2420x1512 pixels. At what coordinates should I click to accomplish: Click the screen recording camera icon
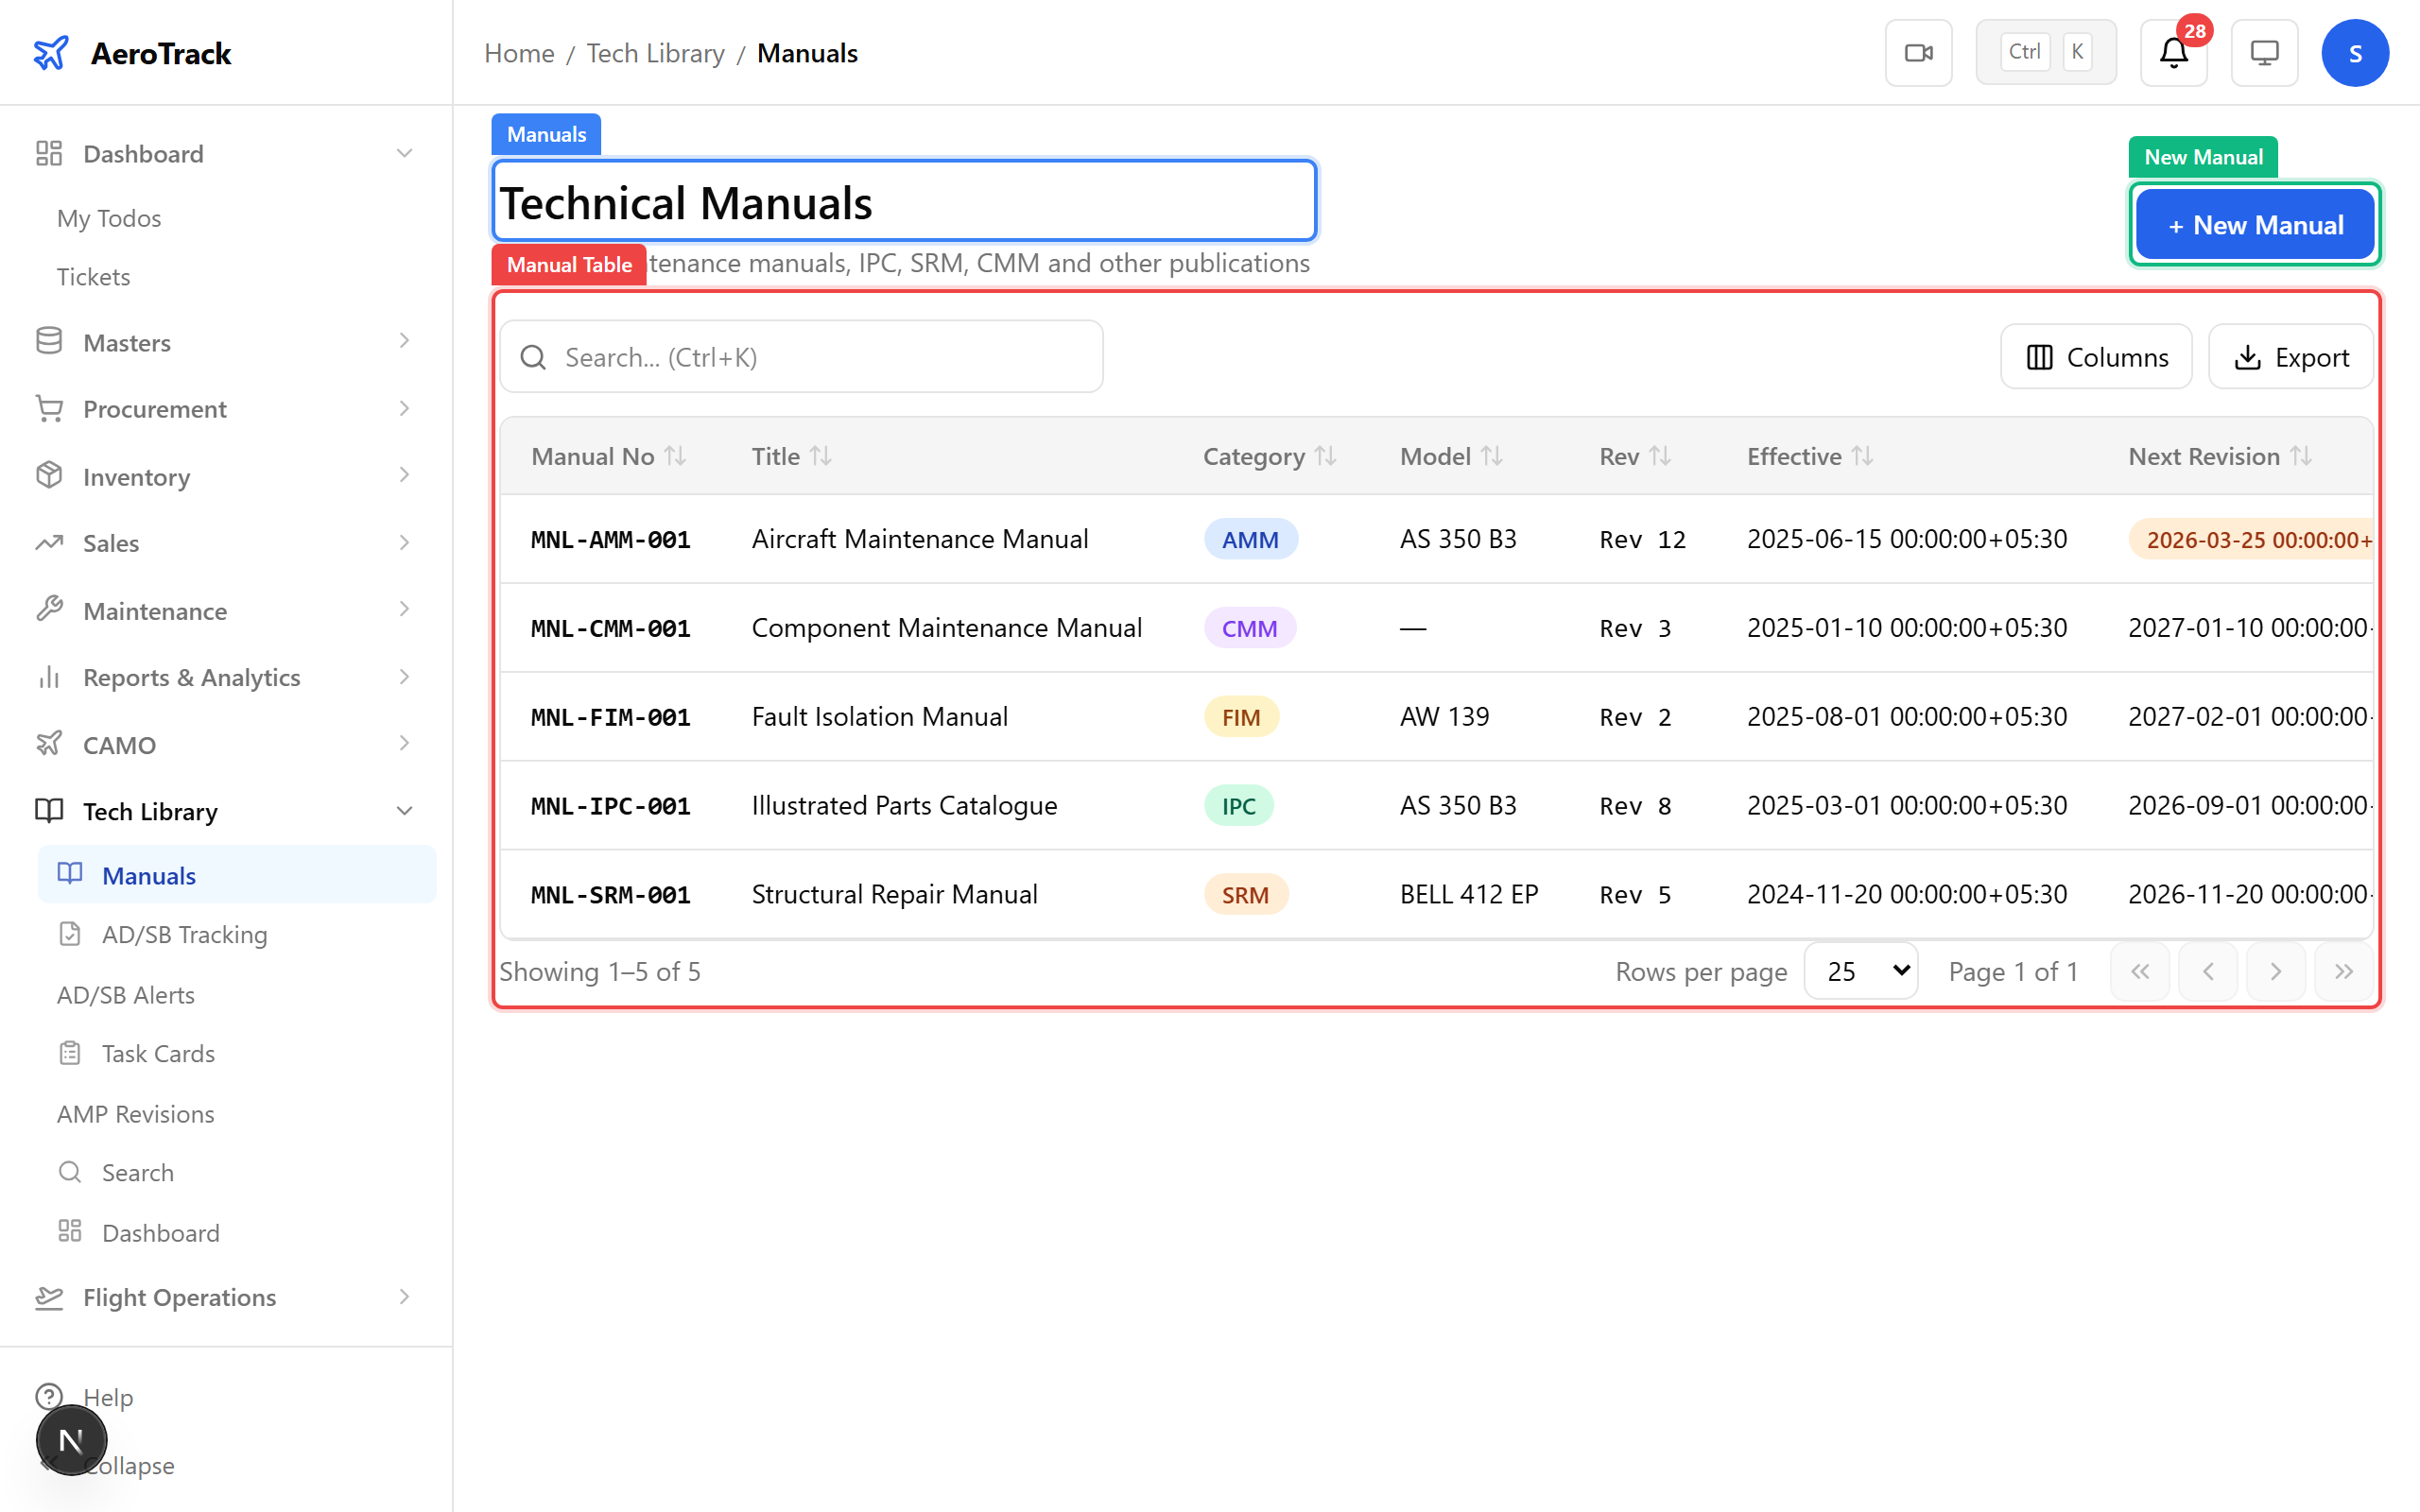point(1918,52)
